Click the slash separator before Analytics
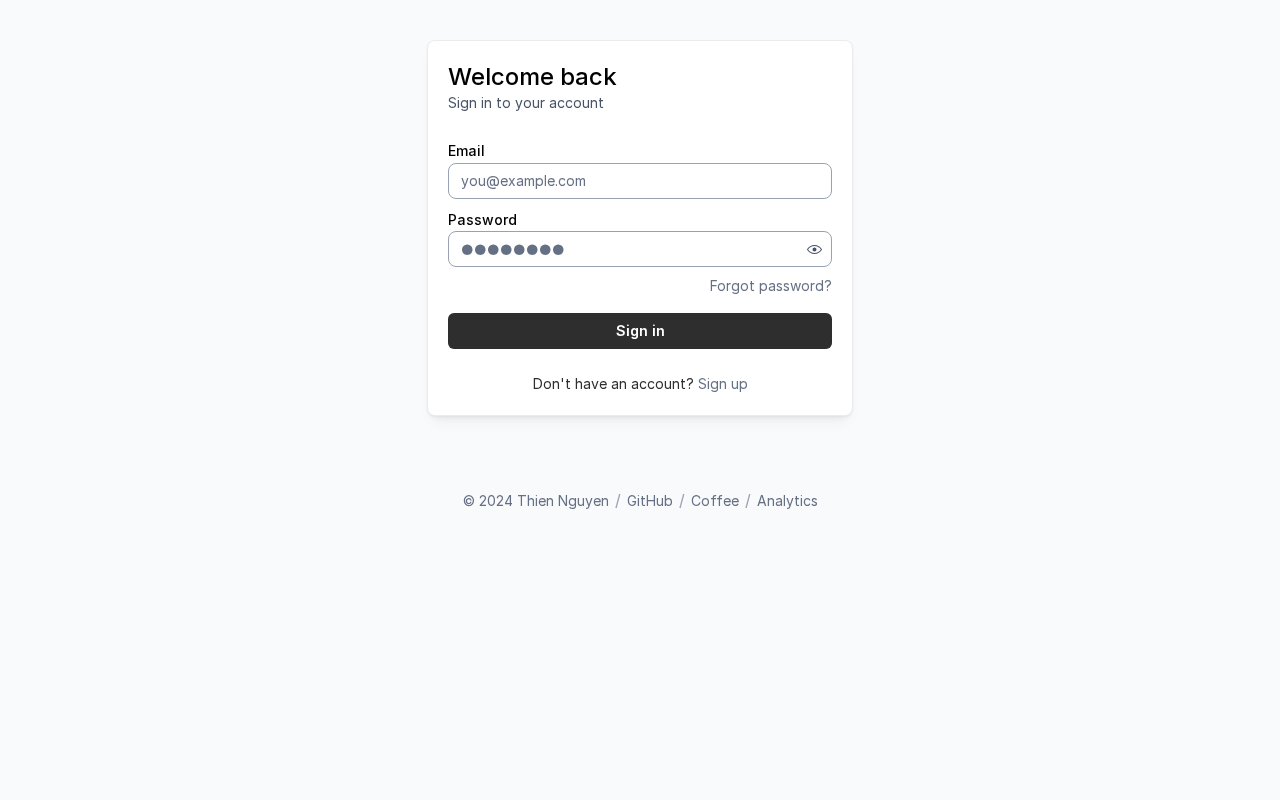Image resolution: width=1280 pixels, height=800 pixels. pos(748,501)
